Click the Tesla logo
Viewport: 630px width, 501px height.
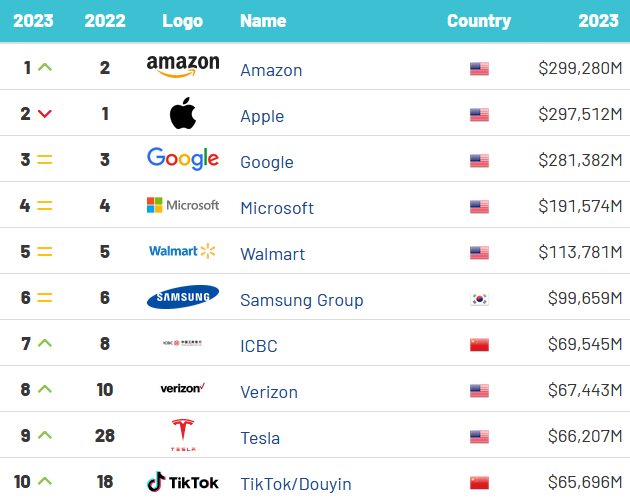click(x=183, y=437)
